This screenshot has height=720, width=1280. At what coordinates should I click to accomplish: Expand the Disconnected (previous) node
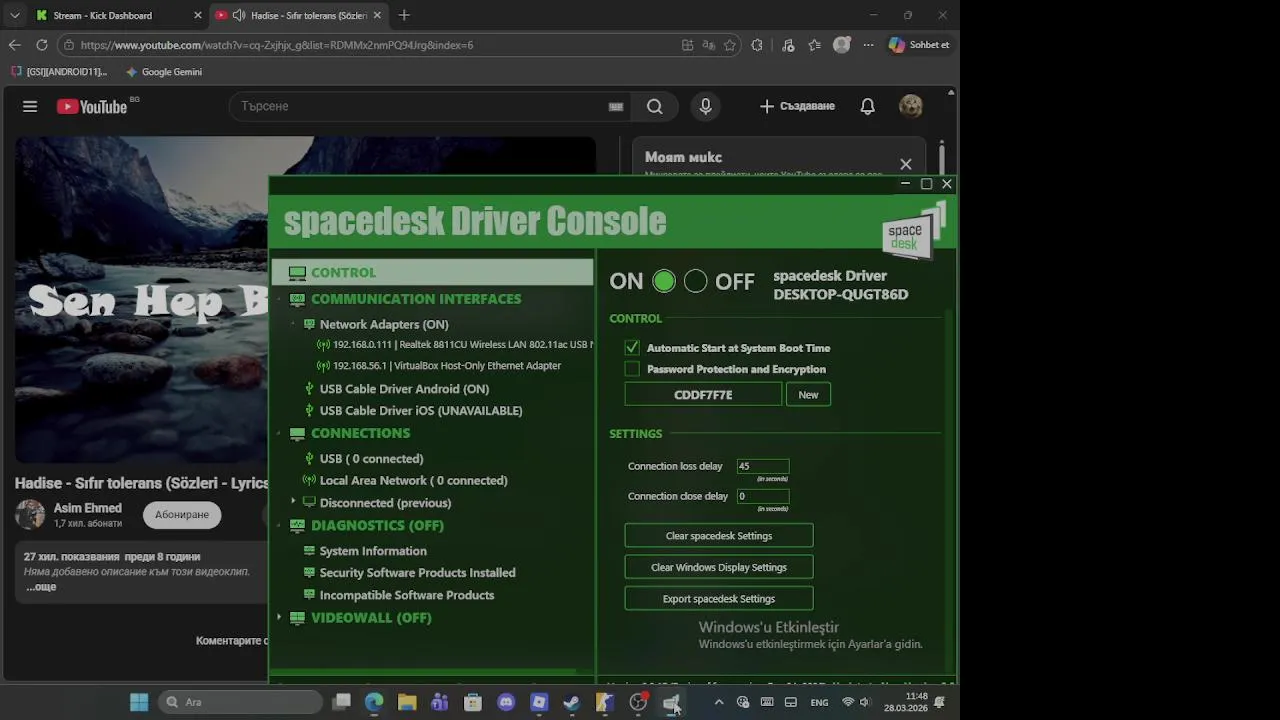pyautogui.click(x=293, y=502)
